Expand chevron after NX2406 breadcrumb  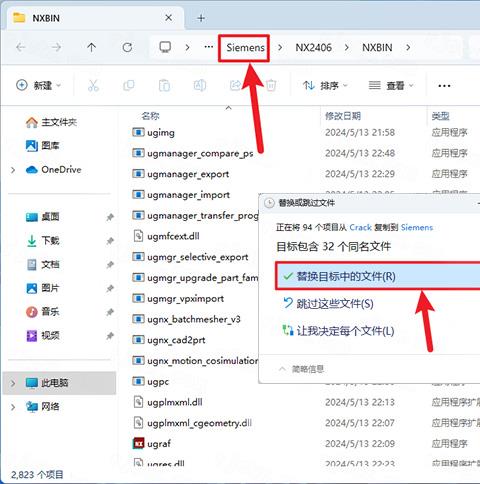(x=347, y=48)
